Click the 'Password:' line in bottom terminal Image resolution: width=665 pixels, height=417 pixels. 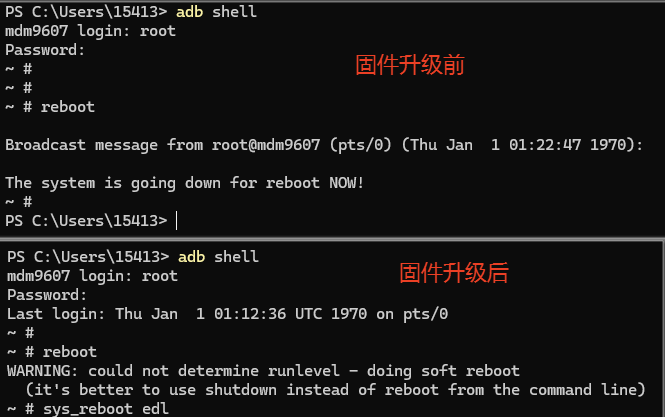[x=47, y=295]
